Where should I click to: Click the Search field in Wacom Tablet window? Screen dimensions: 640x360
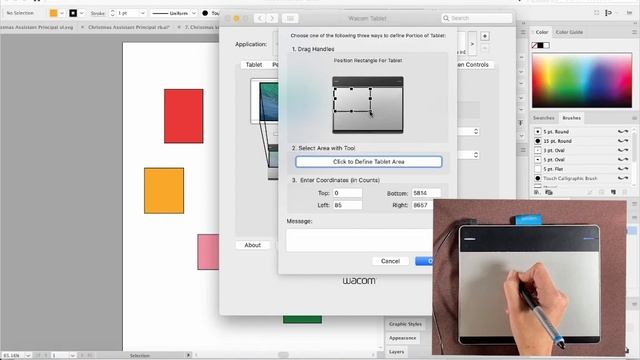point(477,18)
